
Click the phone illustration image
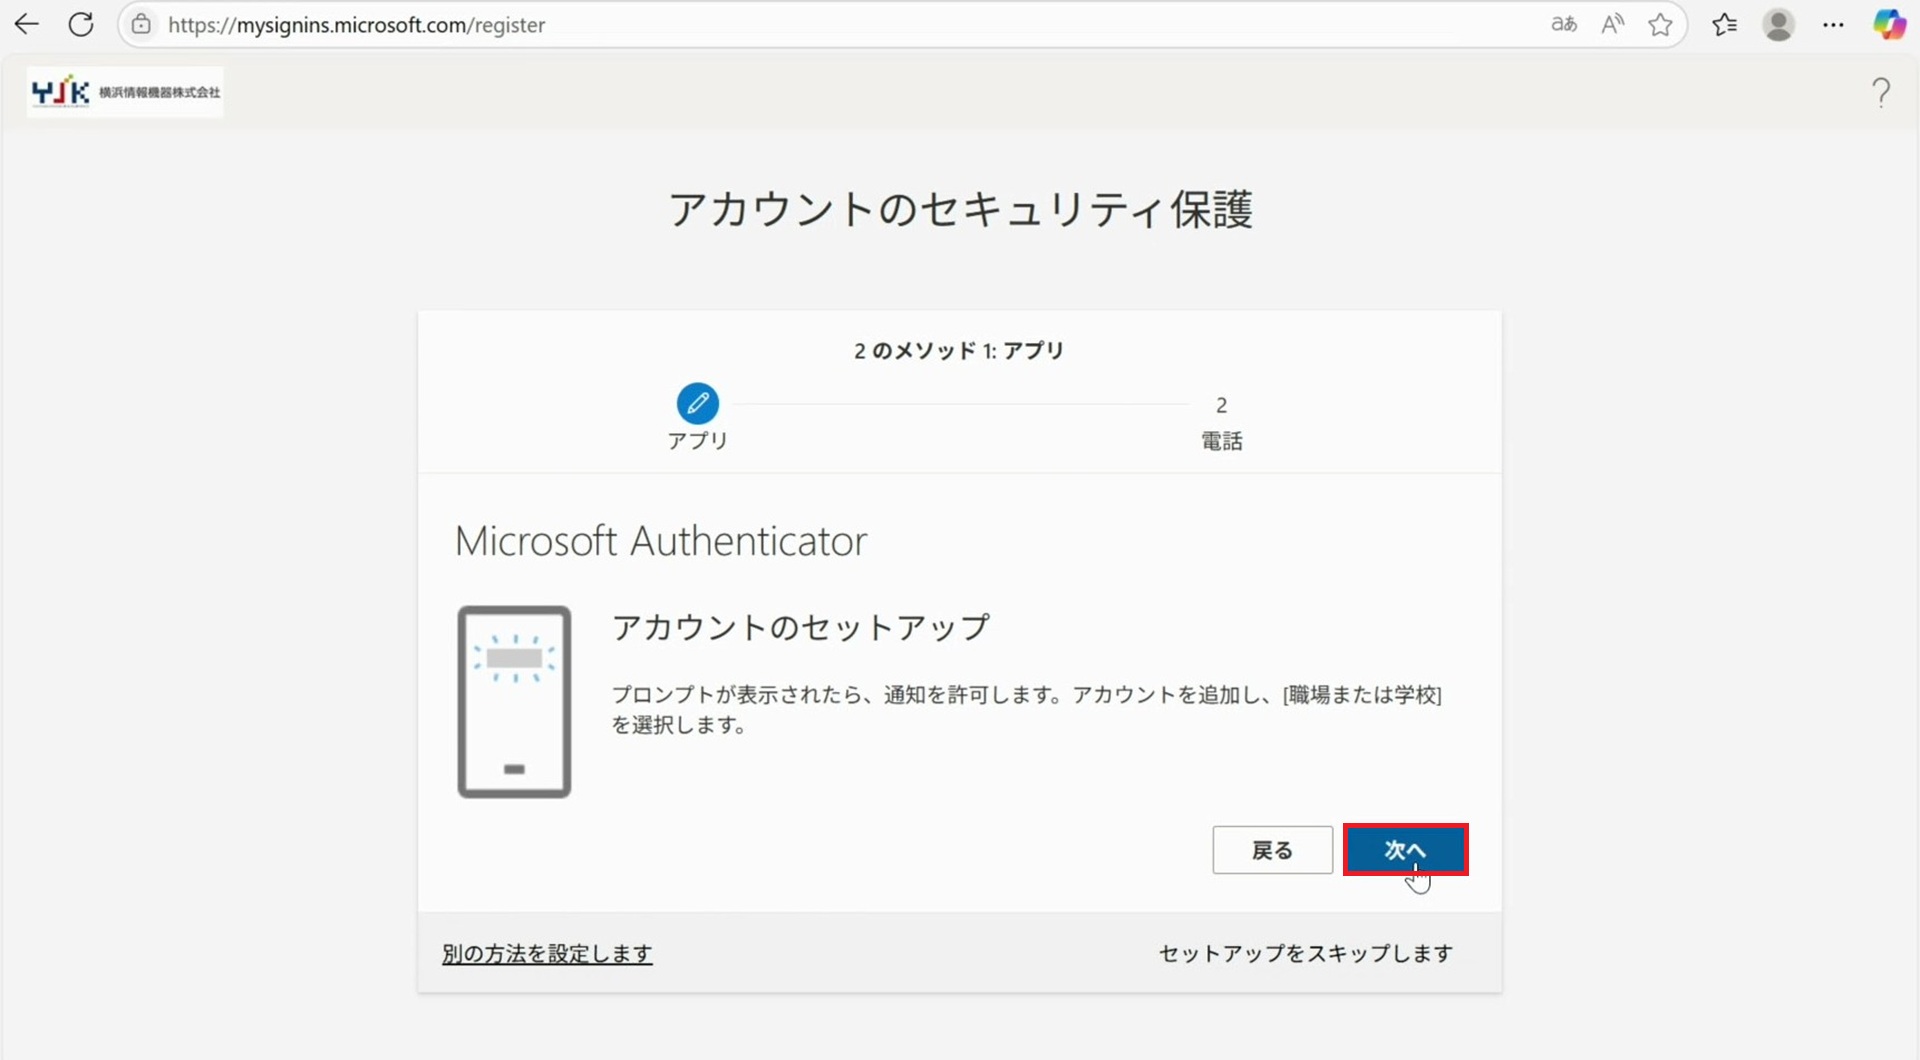[514, 701]
